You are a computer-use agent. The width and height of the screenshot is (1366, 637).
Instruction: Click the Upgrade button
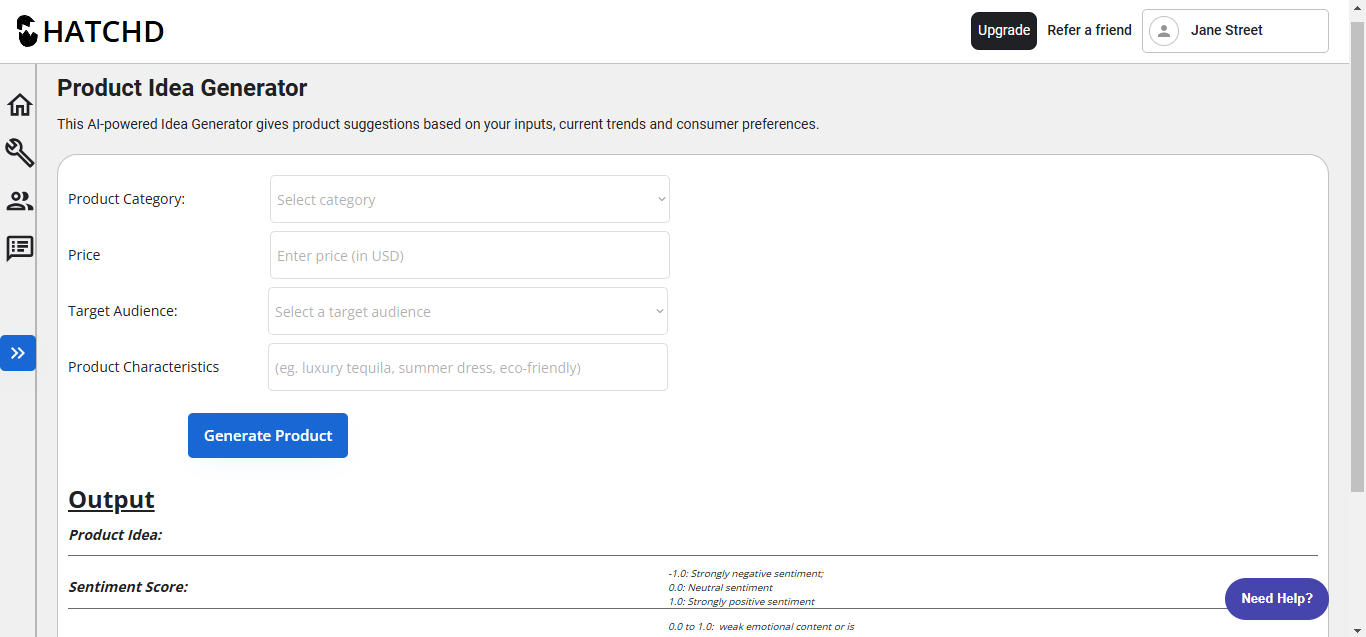[1004, 31]
